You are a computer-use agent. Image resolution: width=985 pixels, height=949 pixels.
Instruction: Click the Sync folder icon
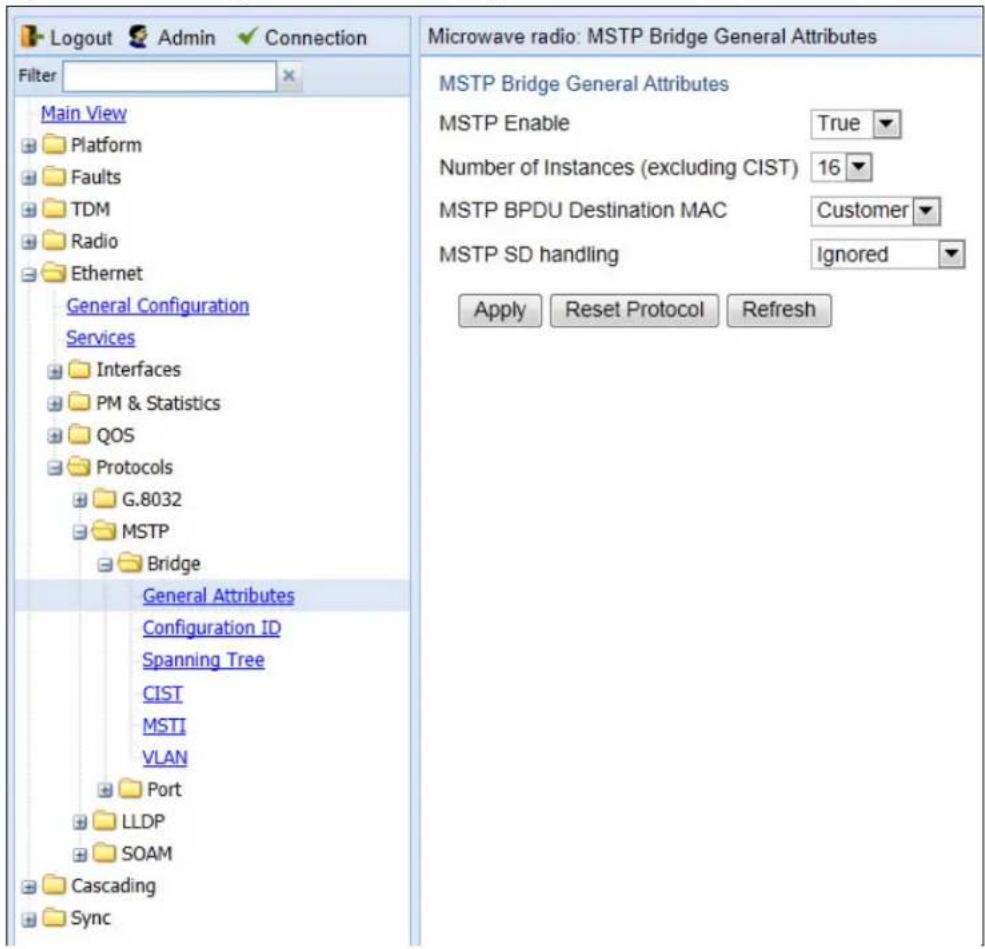54,918
